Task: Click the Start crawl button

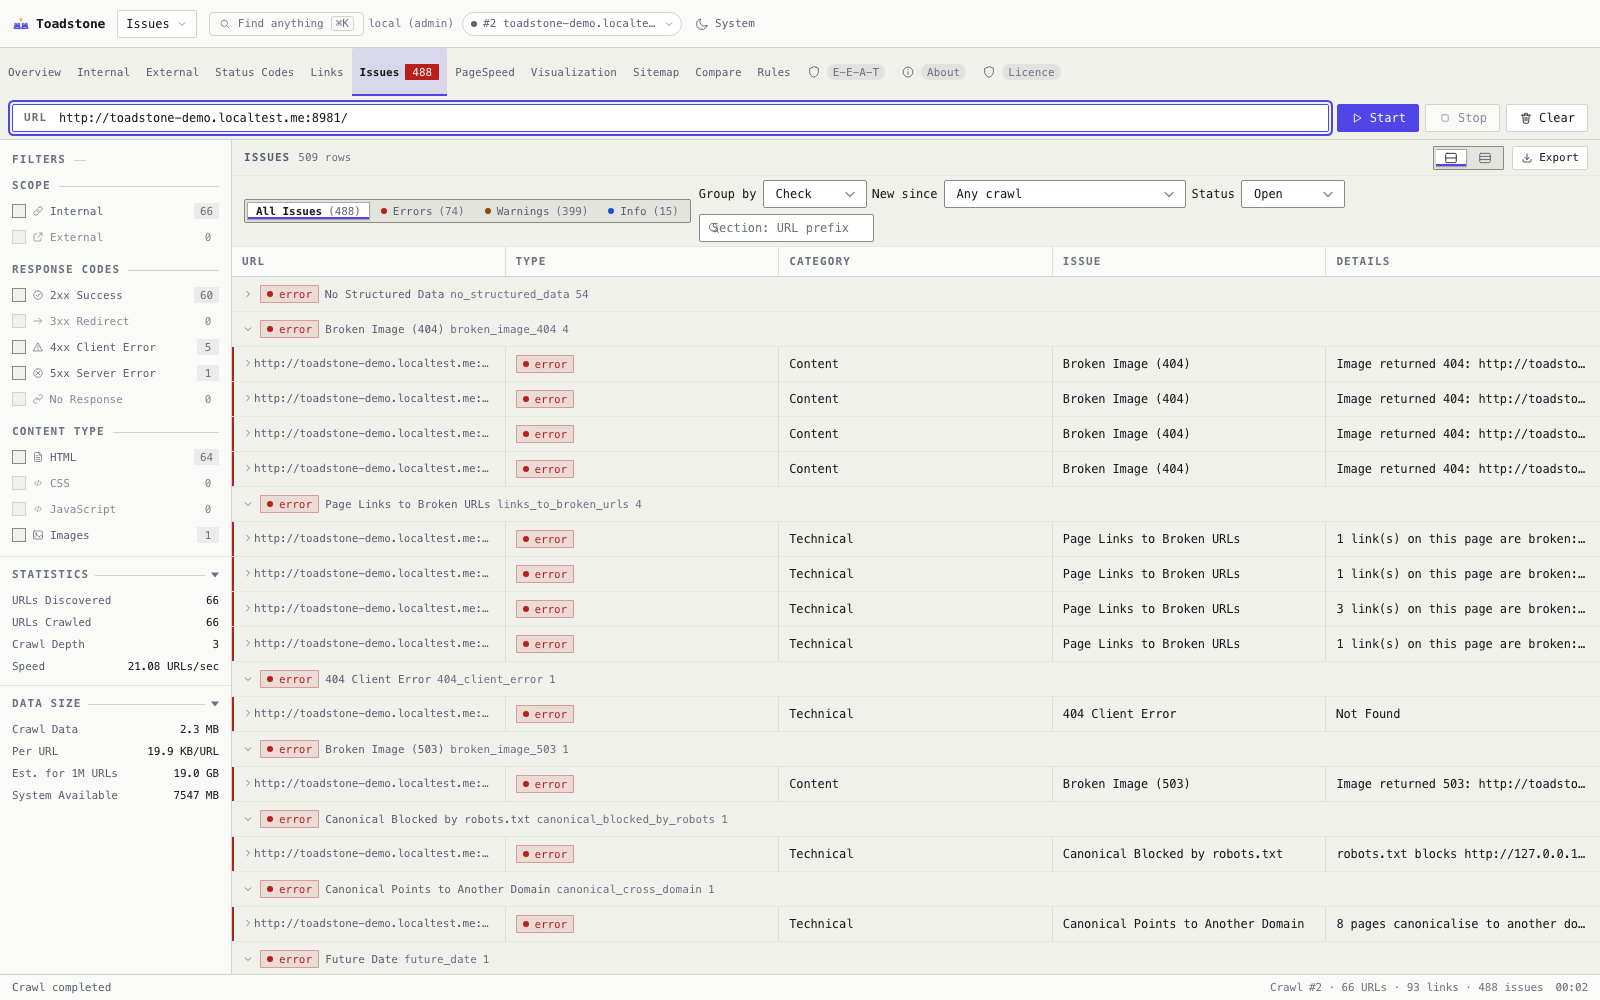Action: click(x=1378, y=118)
